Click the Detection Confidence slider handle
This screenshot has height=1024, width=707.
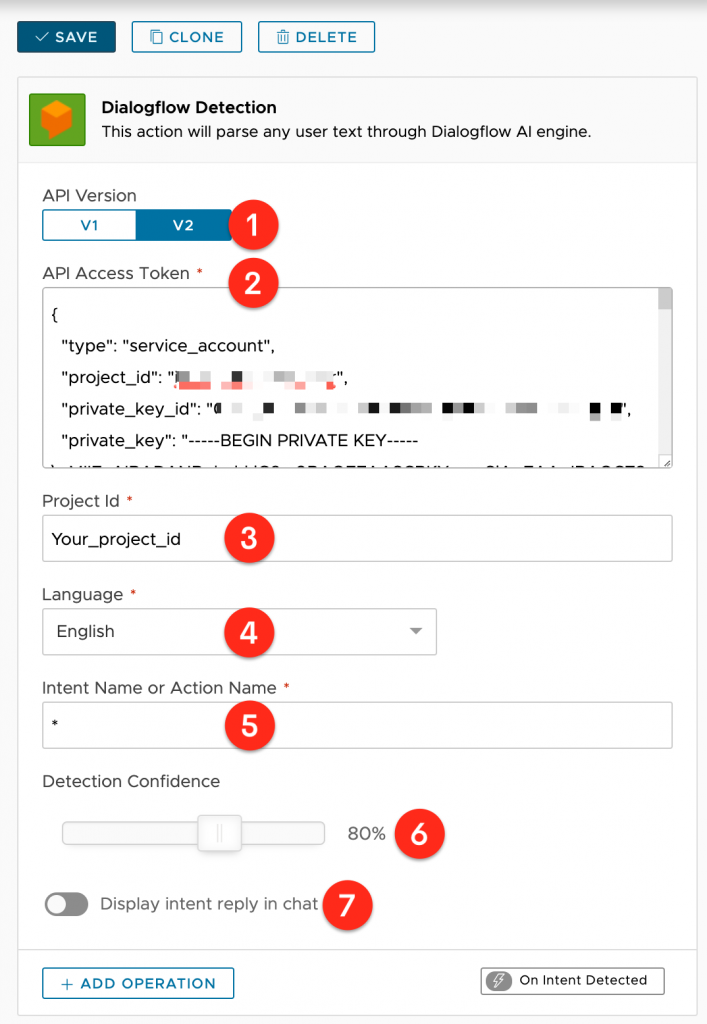click(x=219, y=833)
